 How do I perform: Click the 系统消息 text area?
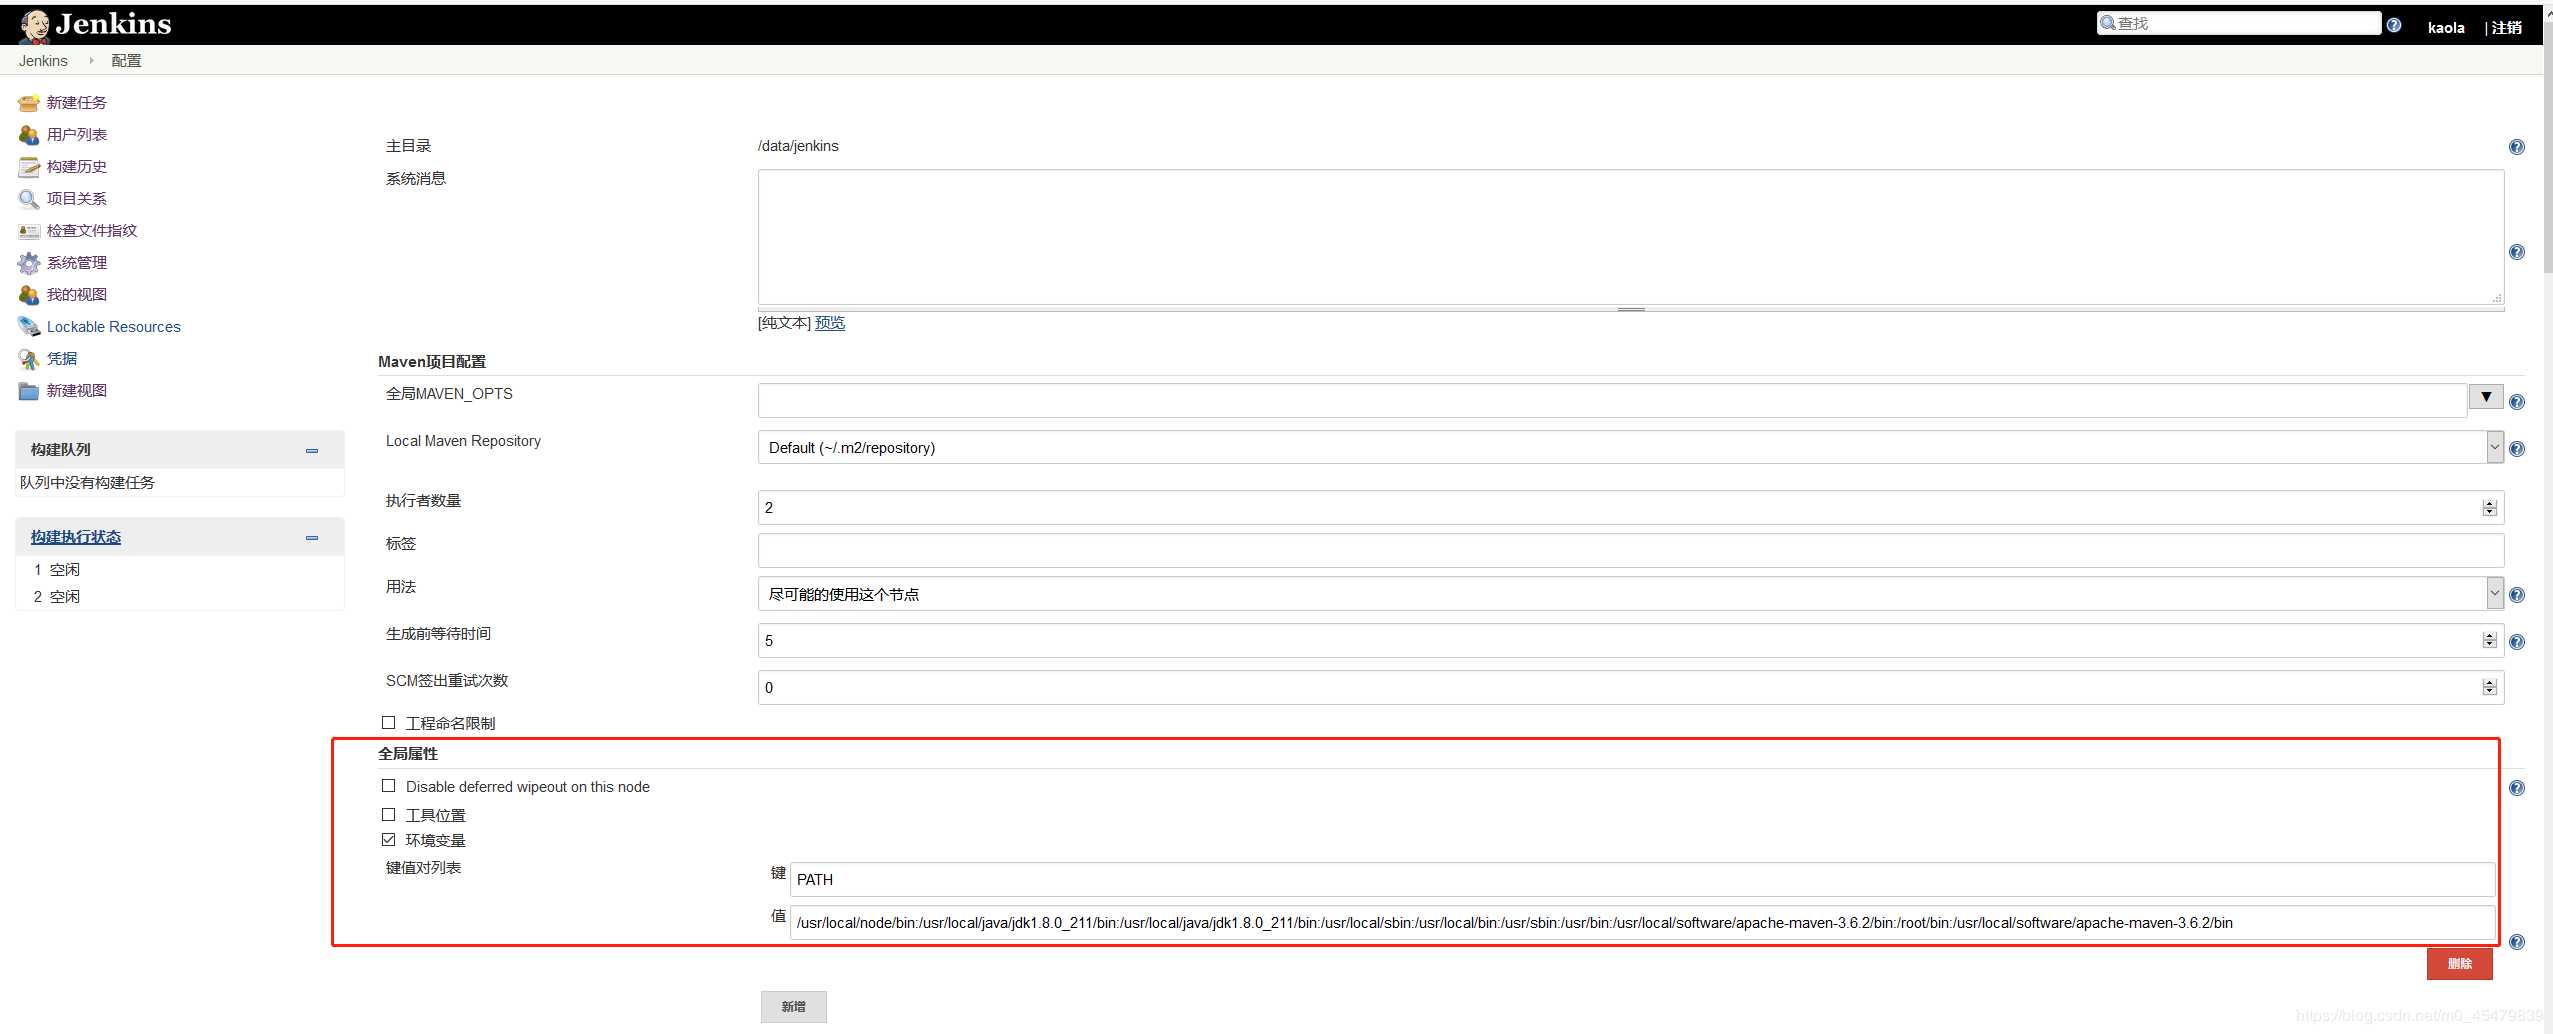[x=1631, y=237]
